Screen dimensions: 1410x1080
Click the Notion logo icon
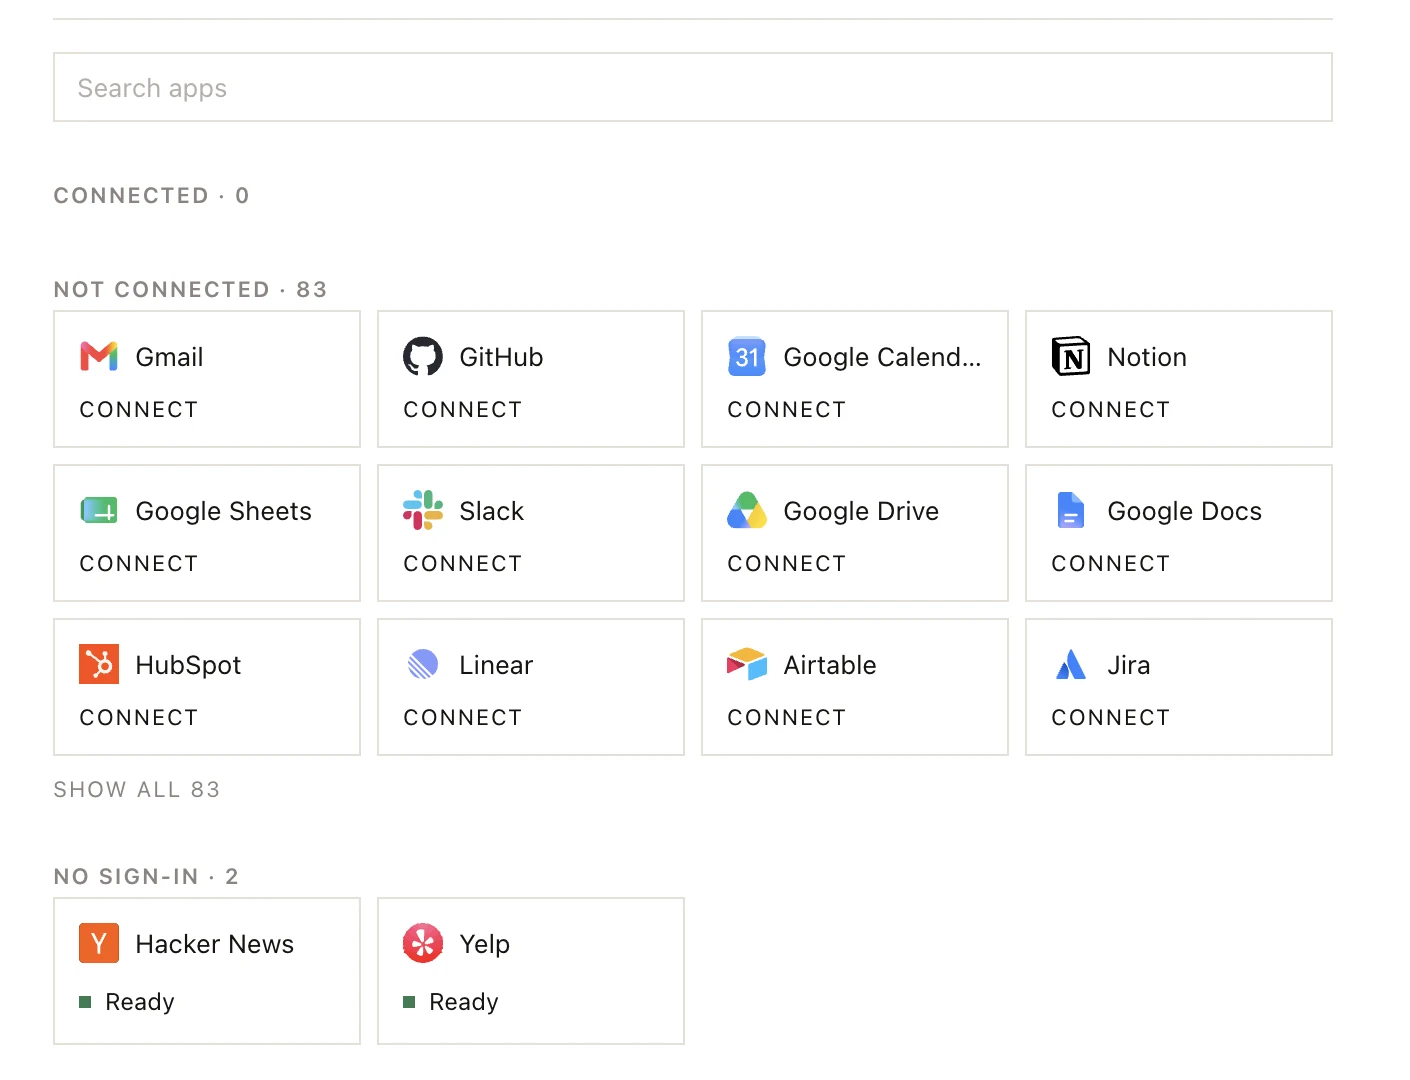pos(1071,357)
